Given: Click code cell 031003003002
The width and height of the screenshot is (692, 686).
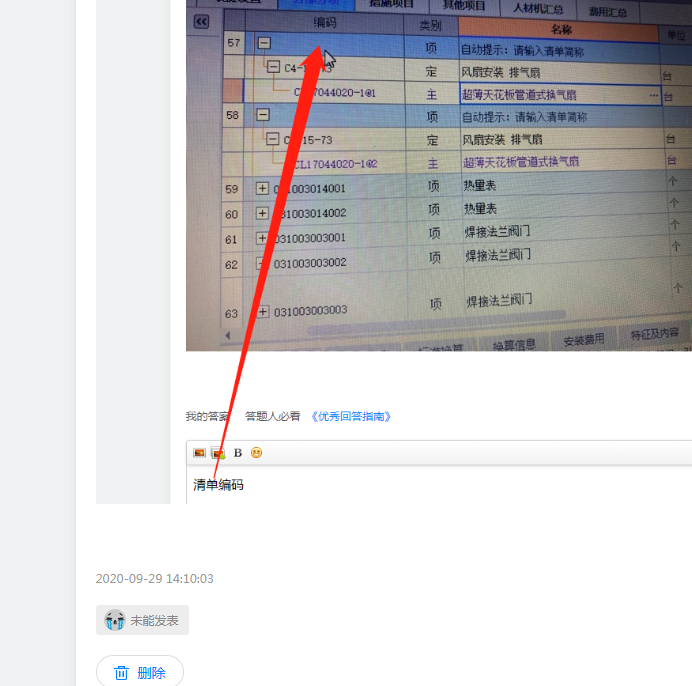Looking at the screenshot, I should pos(310,263).
